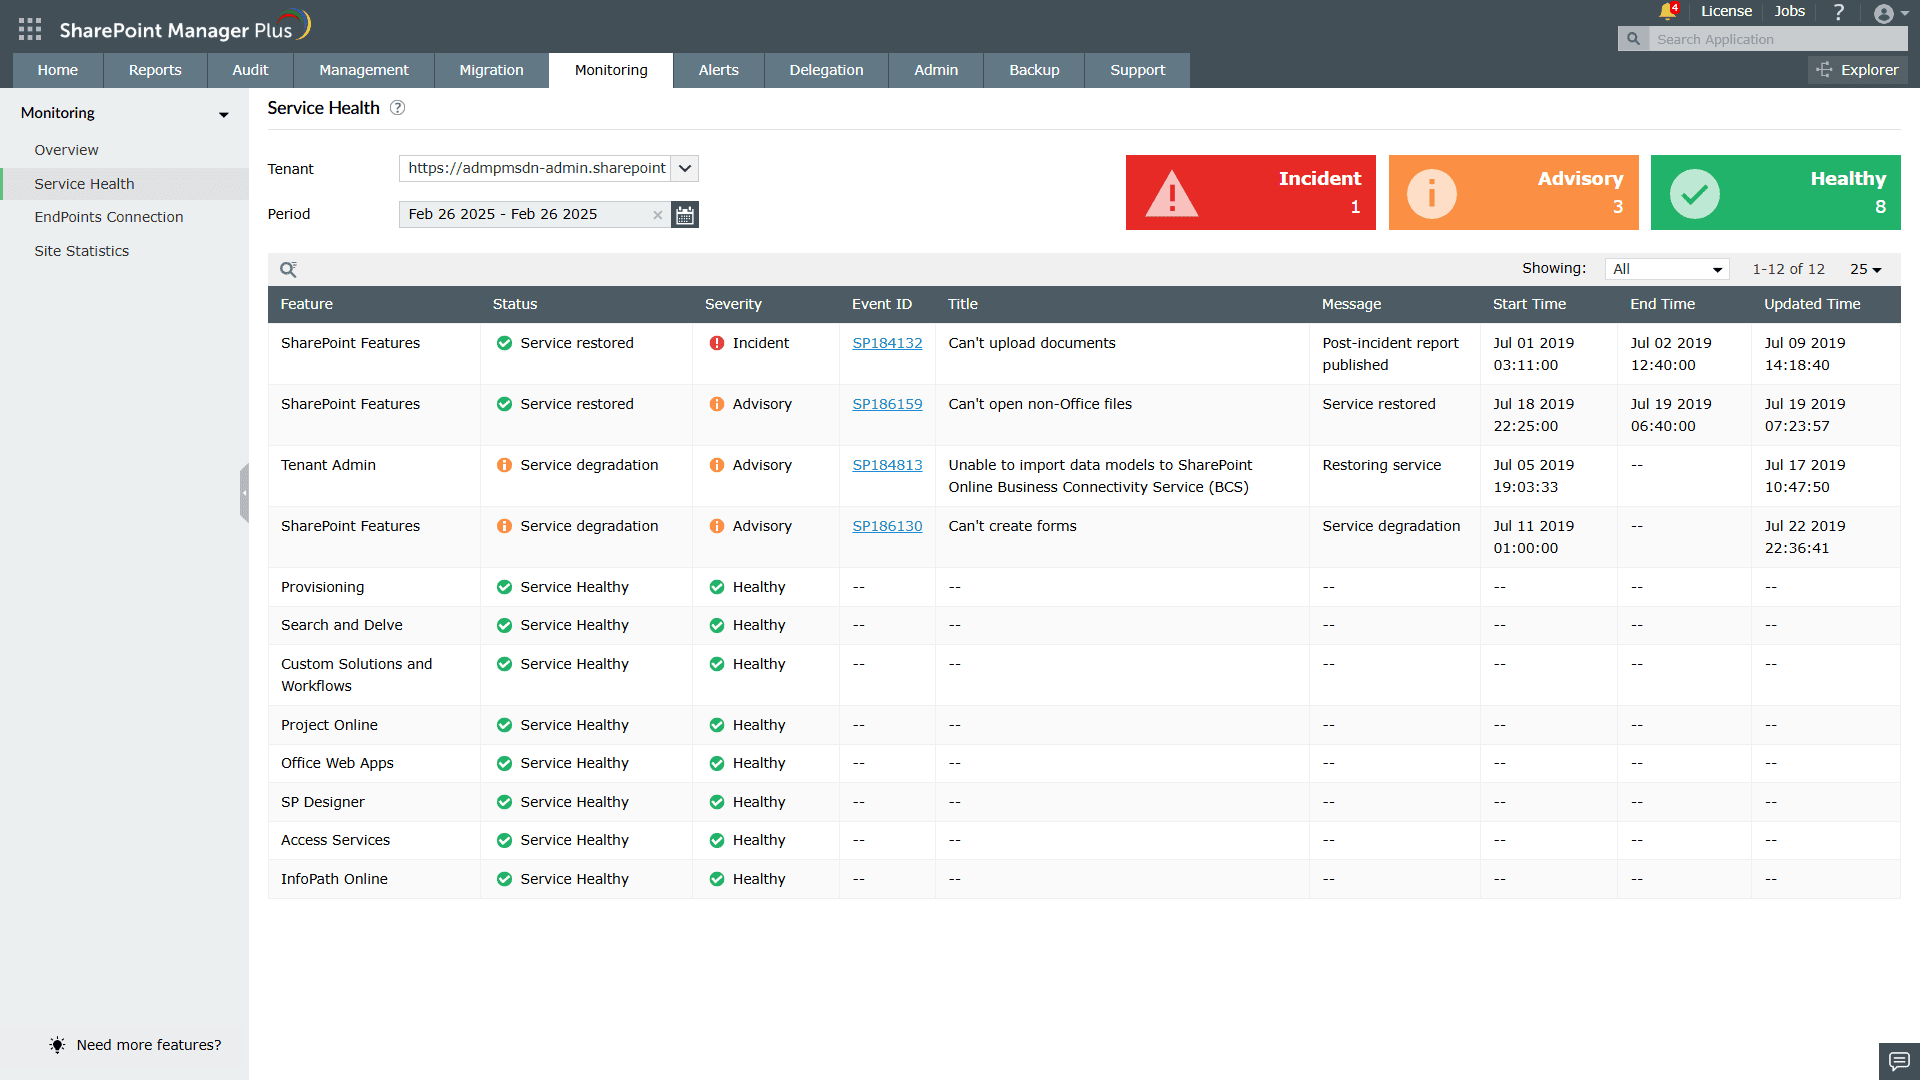Change rows per page from 25
This screenshot has width=1920, height=1080.
[x=1865, y=269]
